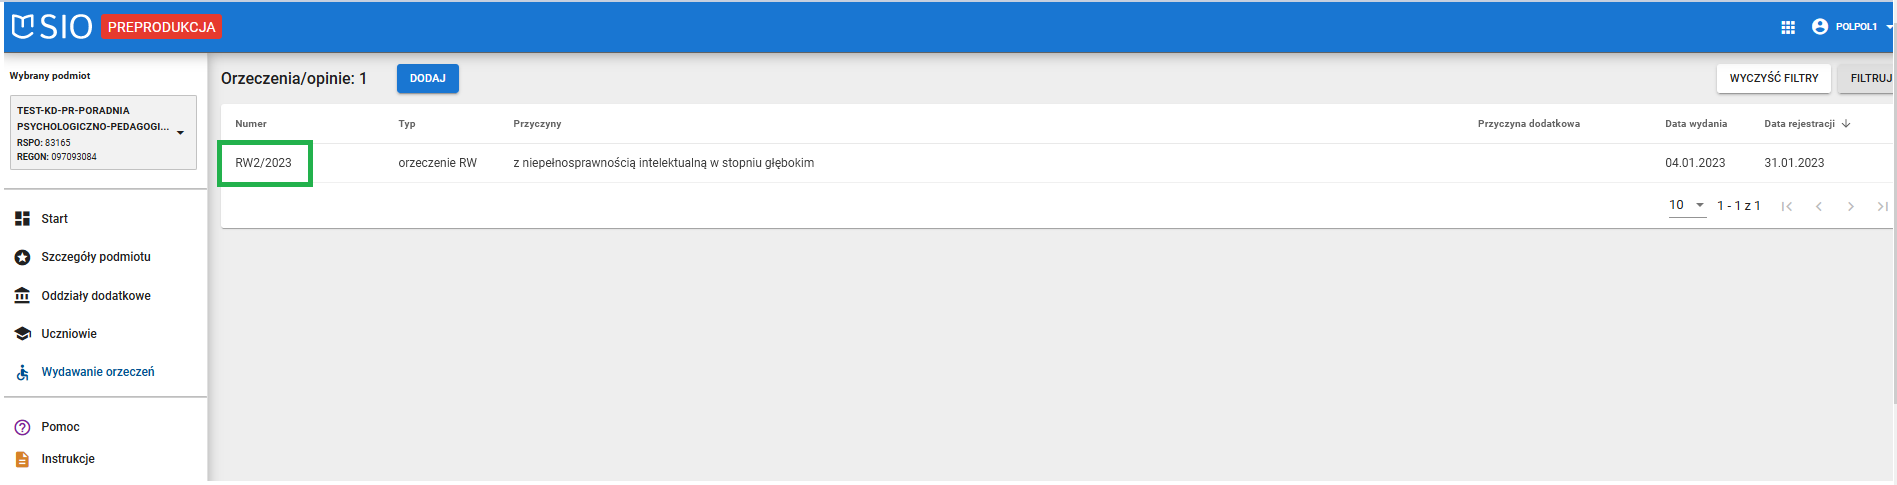This screenshot has width=1897, height=485.
Task: Click the SIO logo in header
Action: [x=52, y=27]
